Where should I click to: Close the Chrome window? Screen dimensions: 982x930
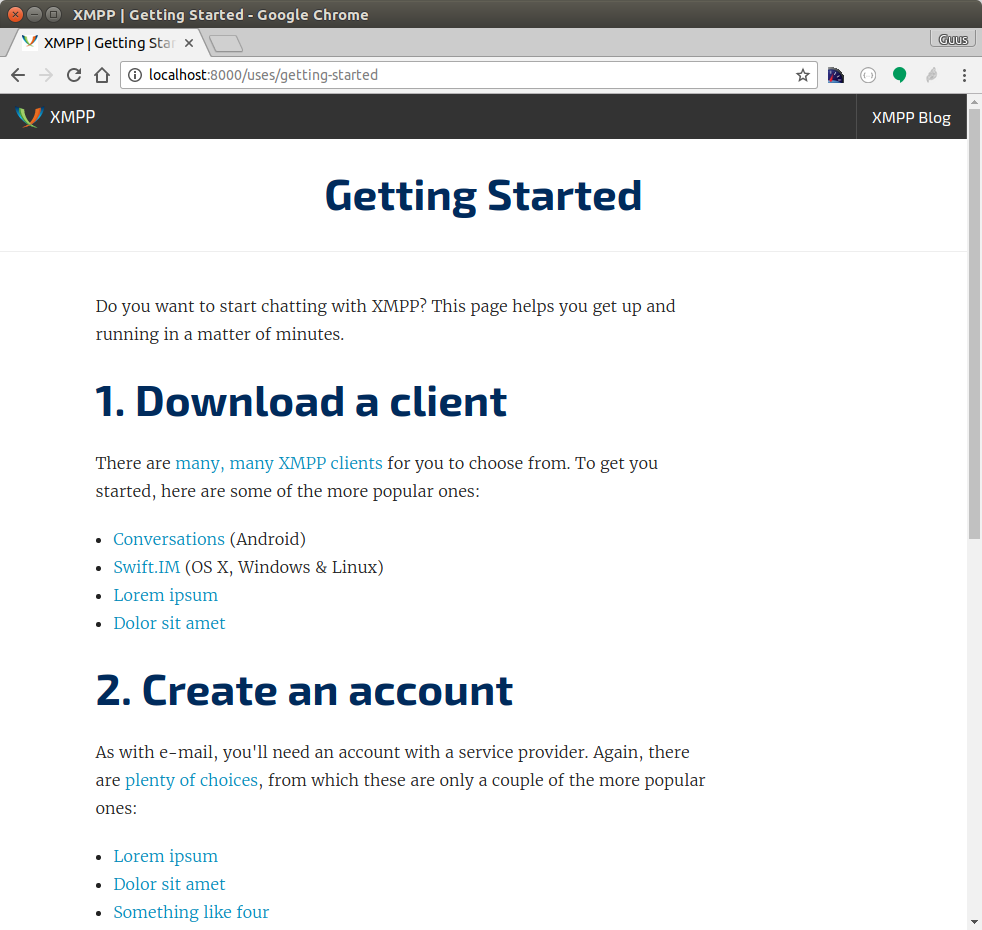15,14
